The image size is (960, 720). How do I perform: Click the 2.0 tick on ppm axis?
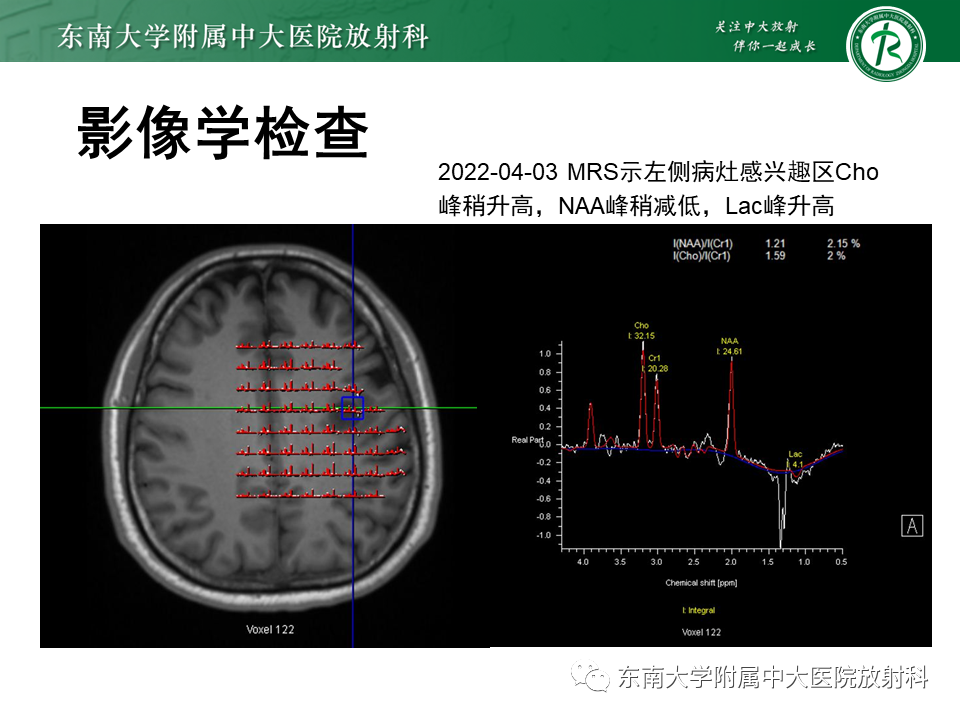(730, 562)
